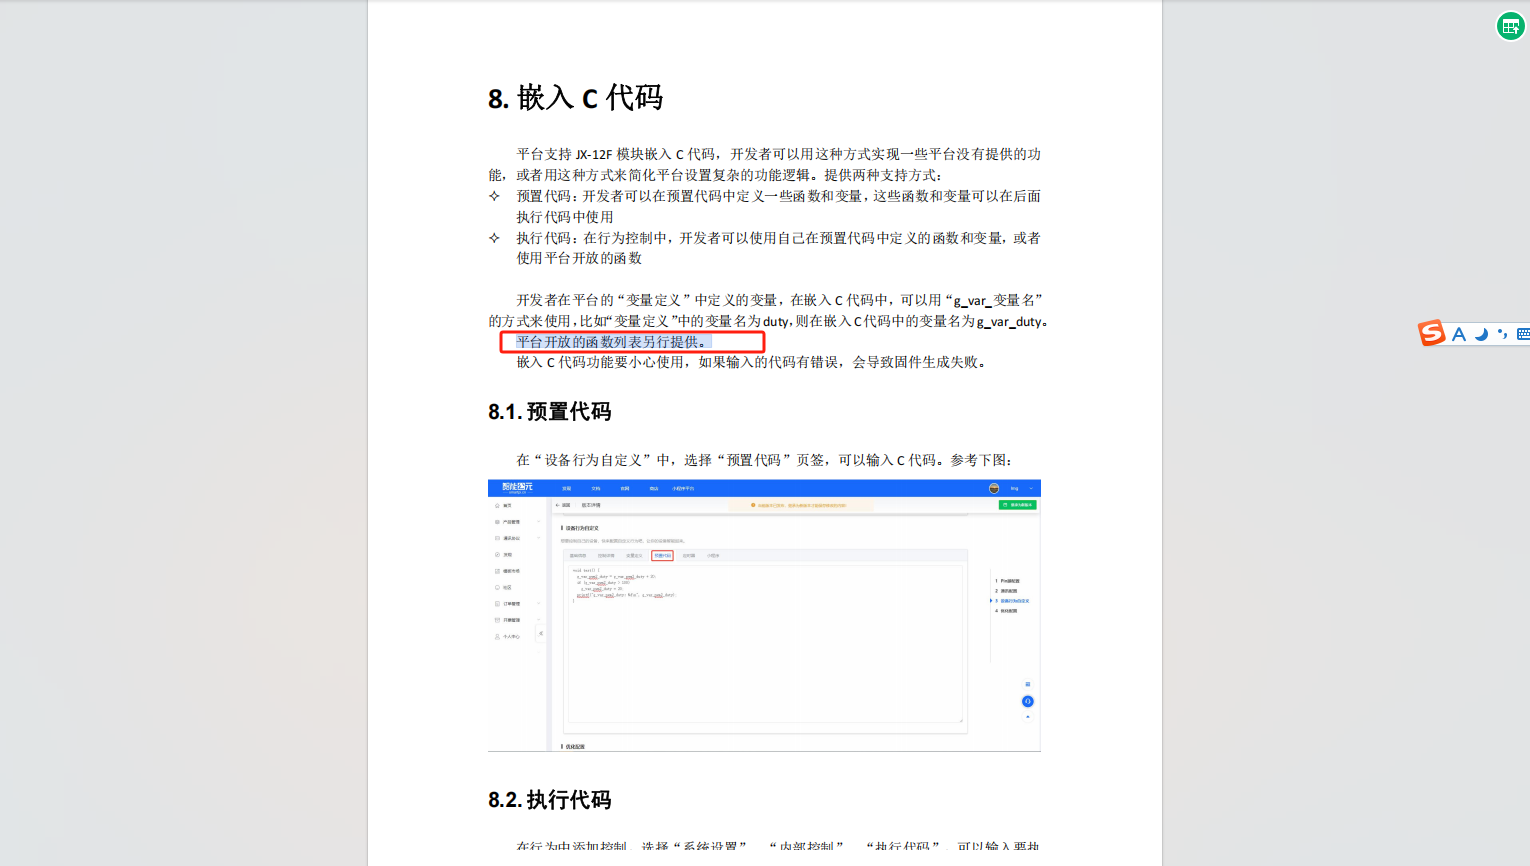This screenshot has height=866, width=1530.
Task: Toggle night mode with the moon icon
Action: [x=1481, y=335]
